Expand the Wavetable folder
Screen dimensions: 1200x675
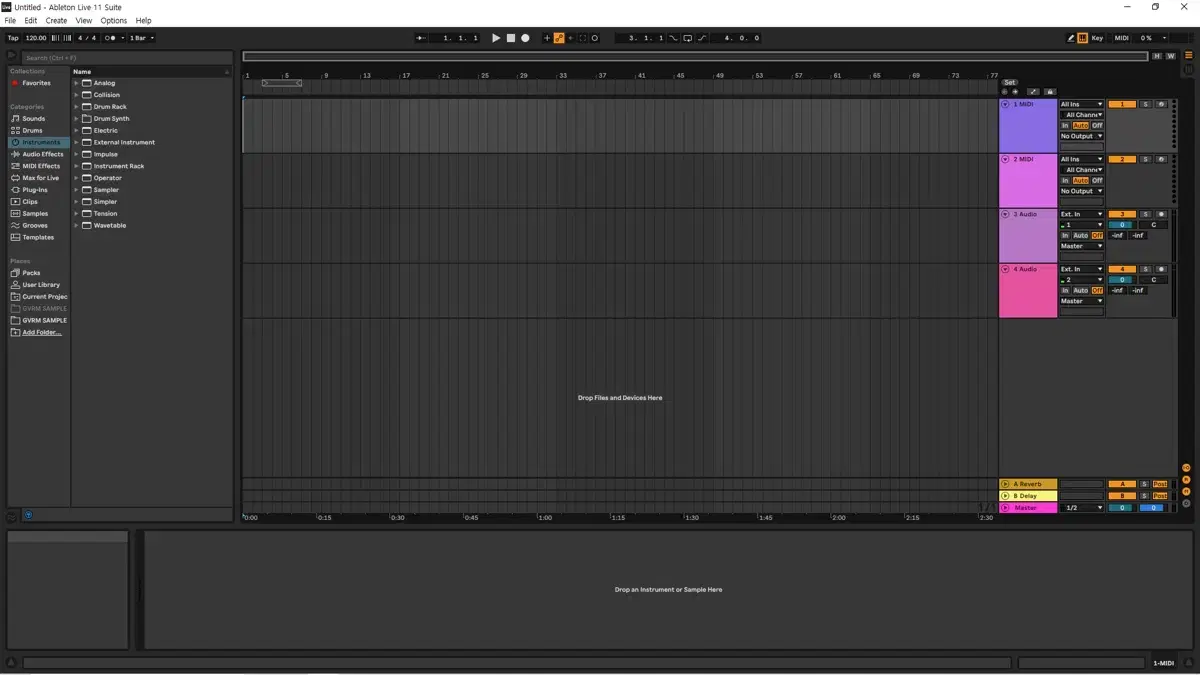76,226
